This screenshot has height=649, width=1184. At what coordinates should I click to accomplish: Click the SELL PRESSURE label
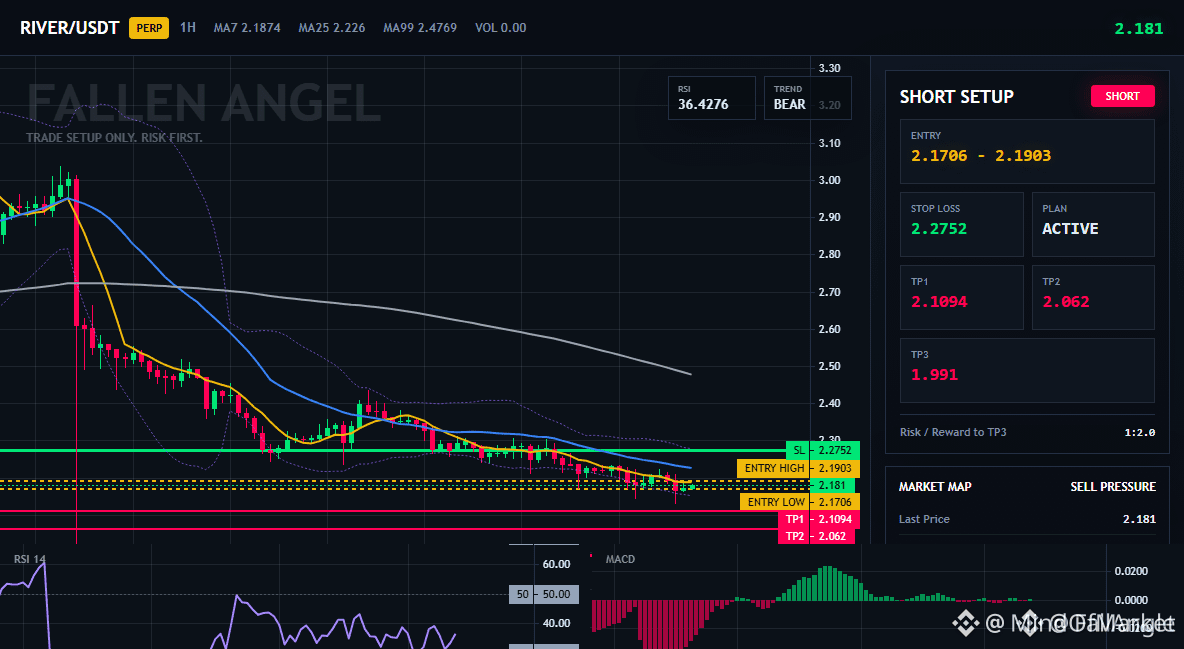coord(1112,487)
